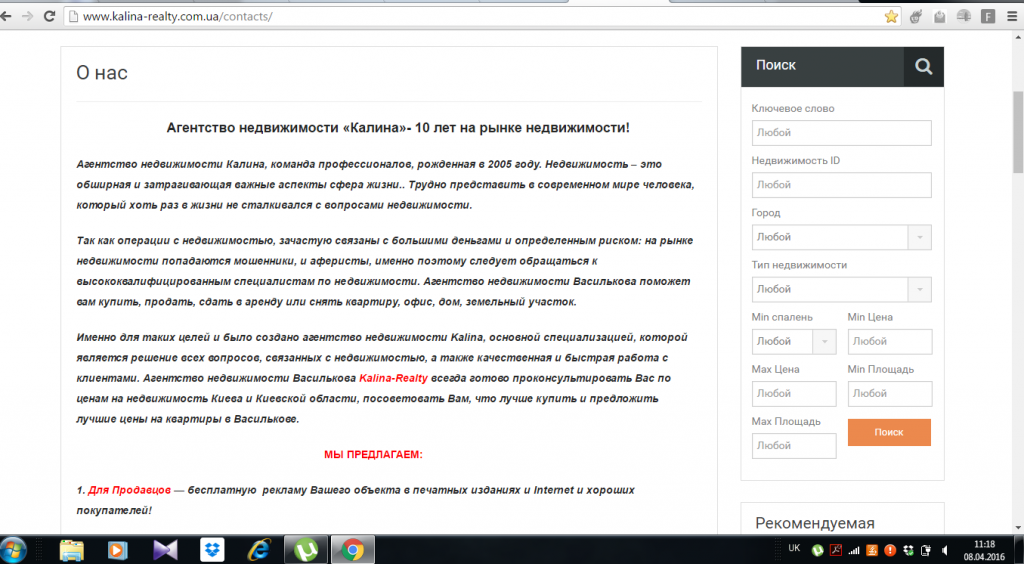The height and width of the screenshot is (564, 1024).
Task: Click the gray F extension icon
Action: (988, 17)
